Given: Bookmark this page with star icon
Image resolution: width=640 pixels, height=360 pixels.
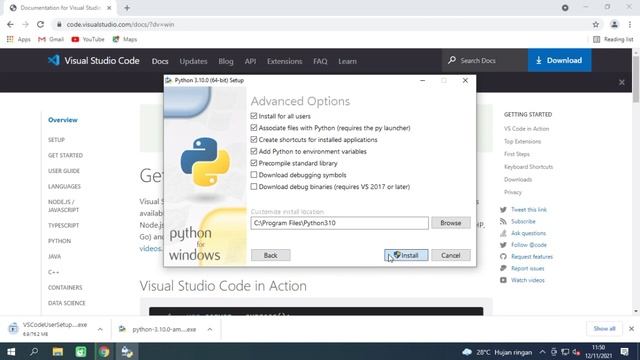Looking at the screenshot, I should pyautogui.click(x=596, y=24).
